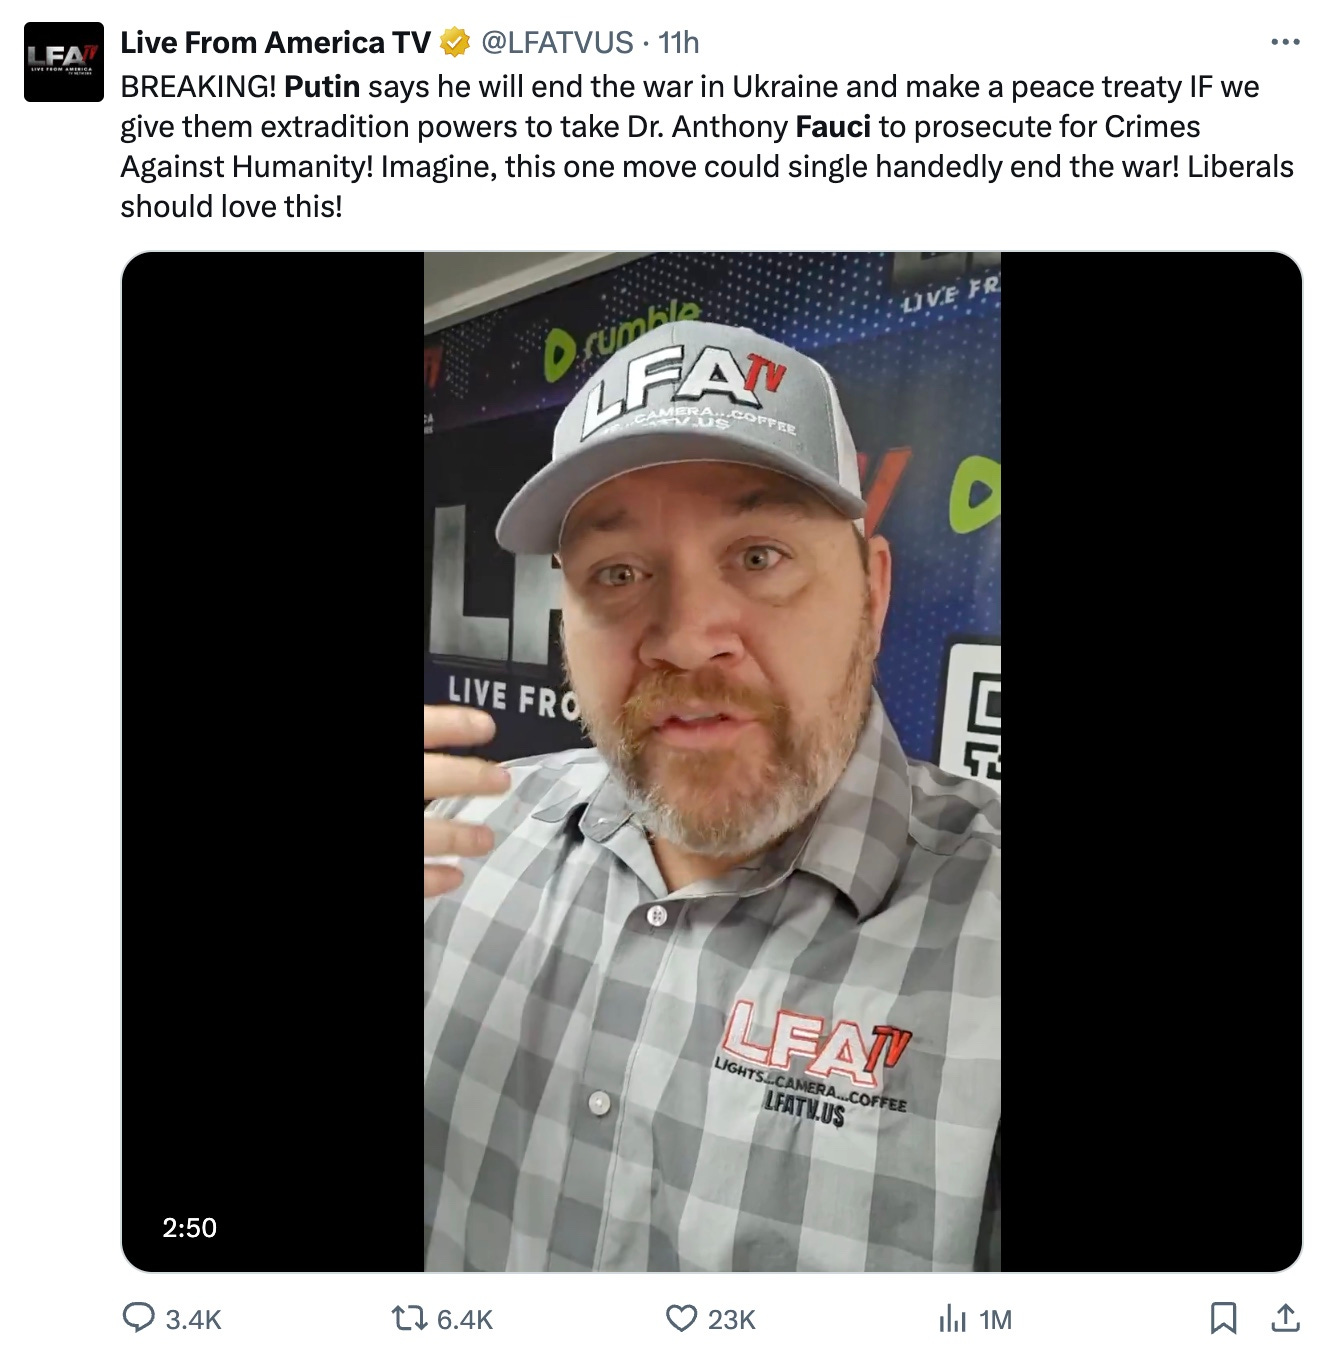The width and height of the screenshot is (1318, 1354).
Task: Open the LFA TV profile avatar
Action: [x=64, y=62]
